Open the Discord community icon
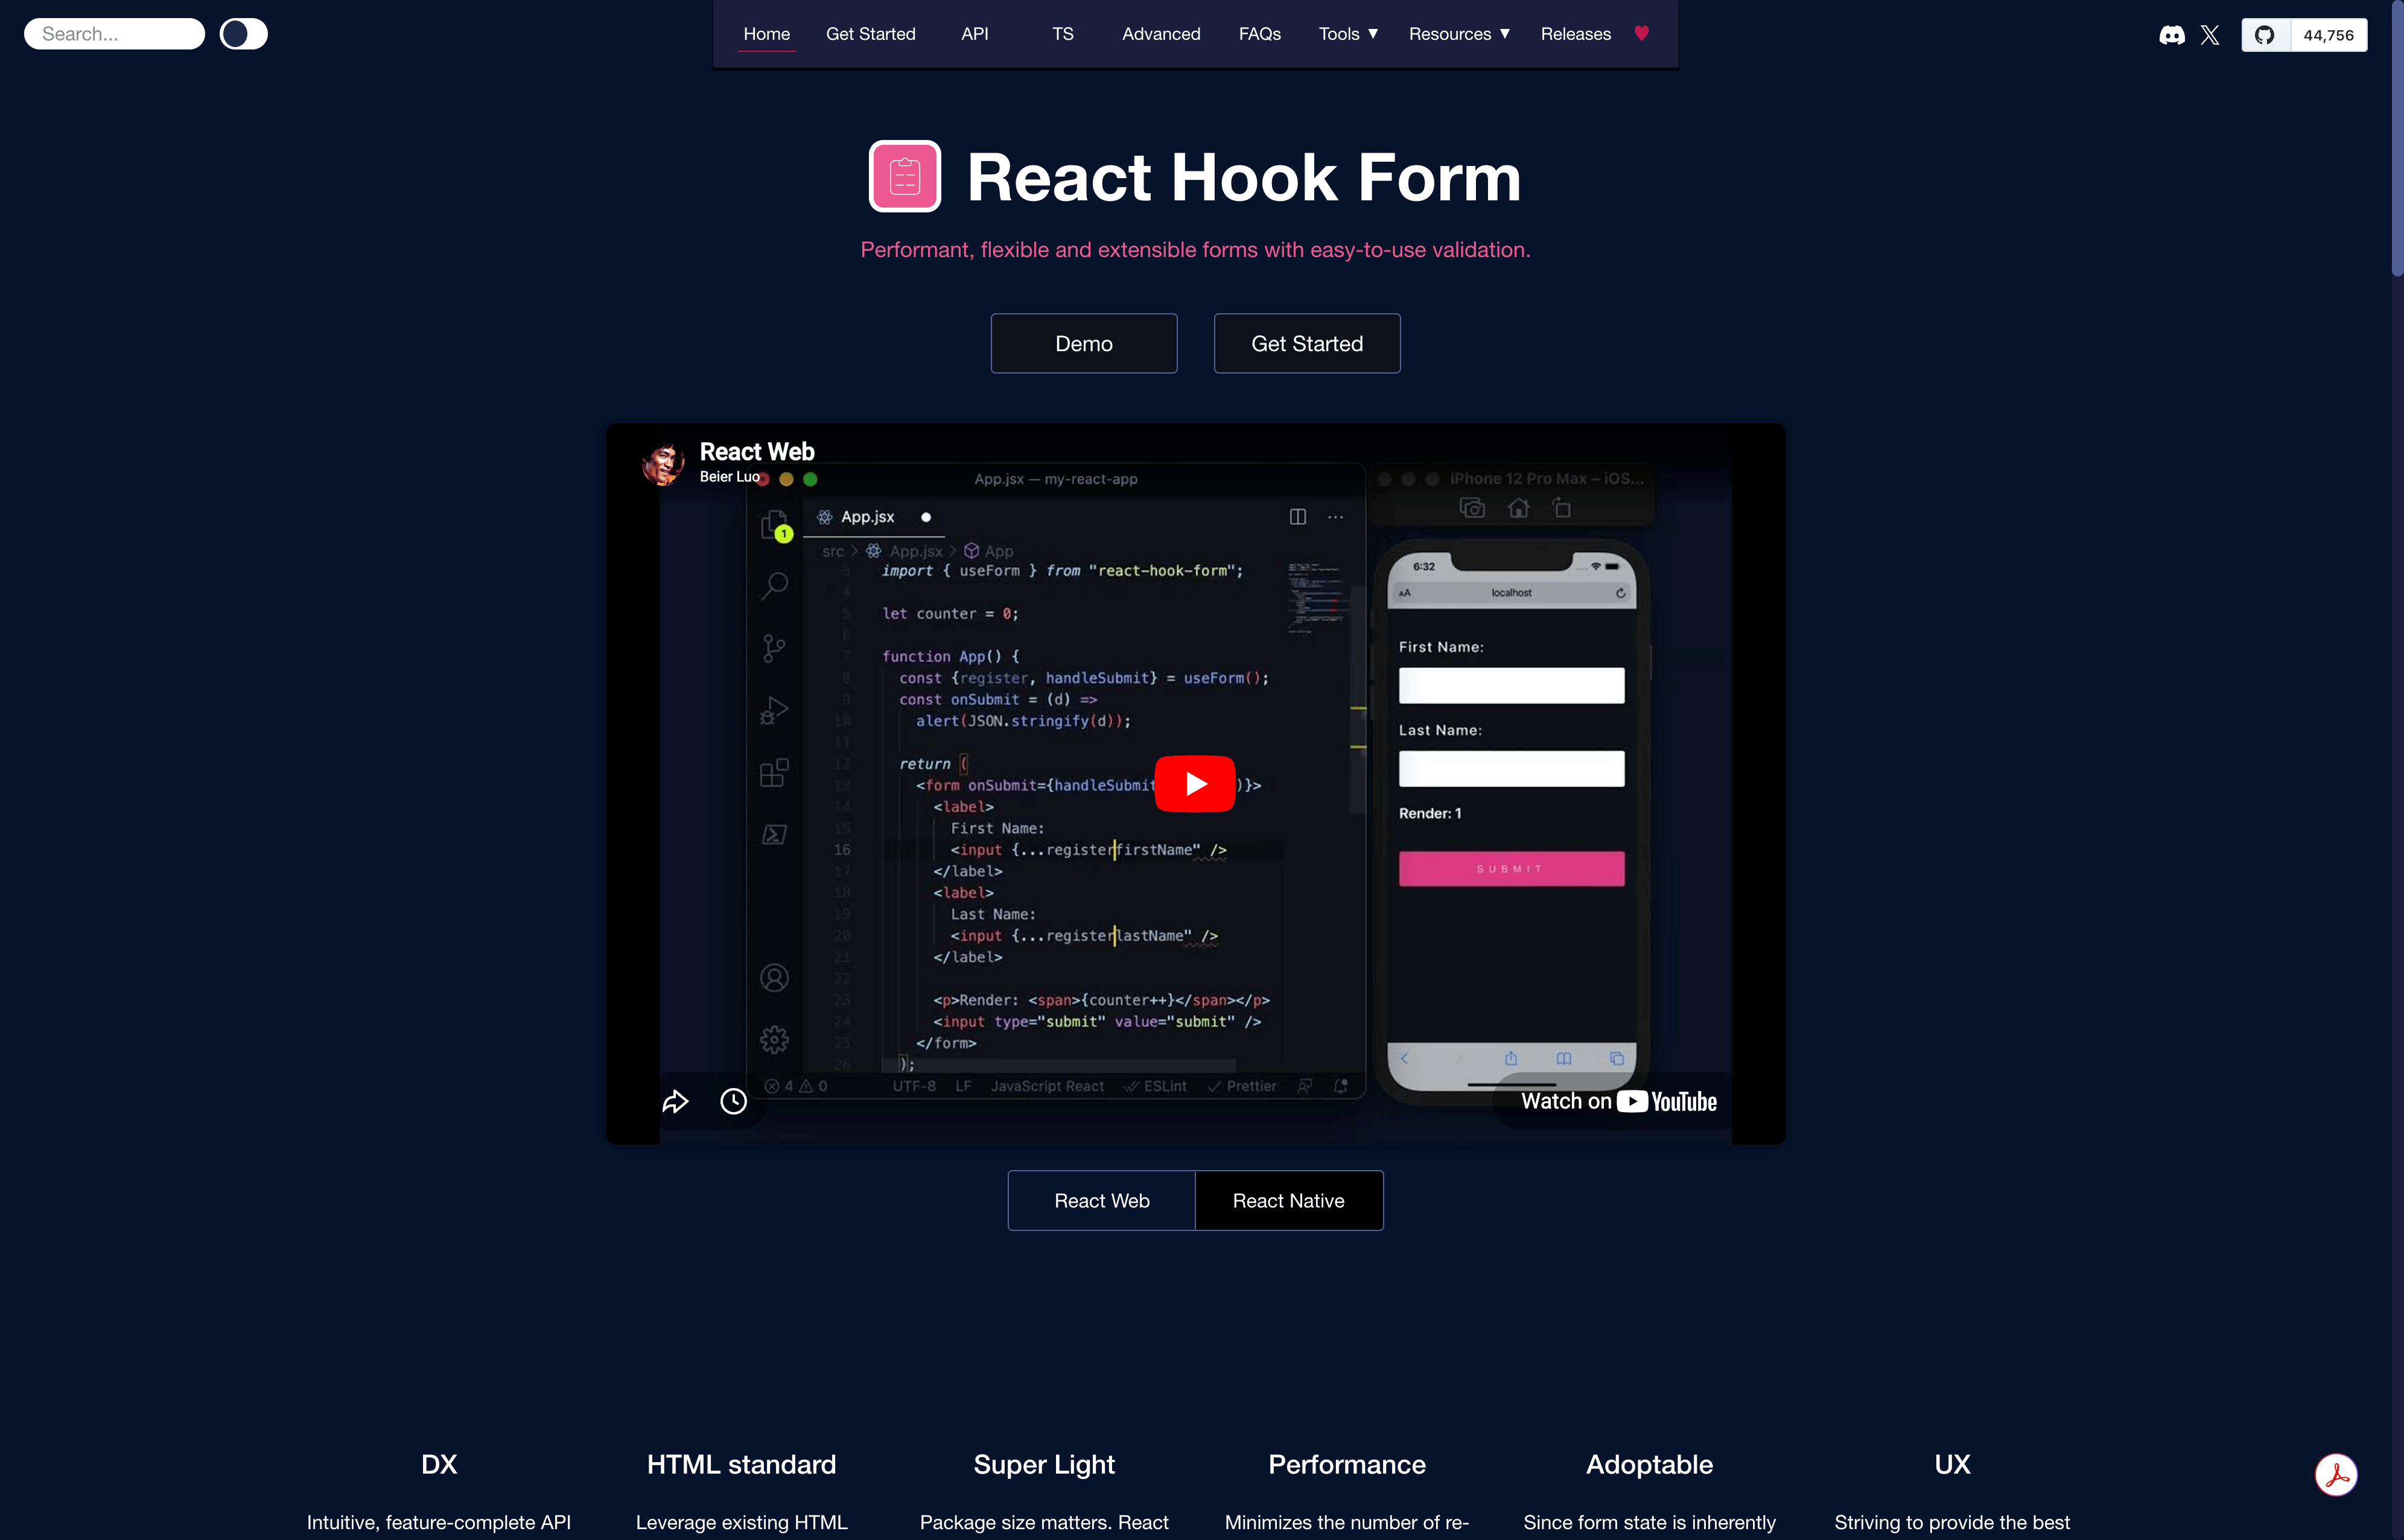The width and height of the screenshot is (2404, 1540). (2171, 35)
